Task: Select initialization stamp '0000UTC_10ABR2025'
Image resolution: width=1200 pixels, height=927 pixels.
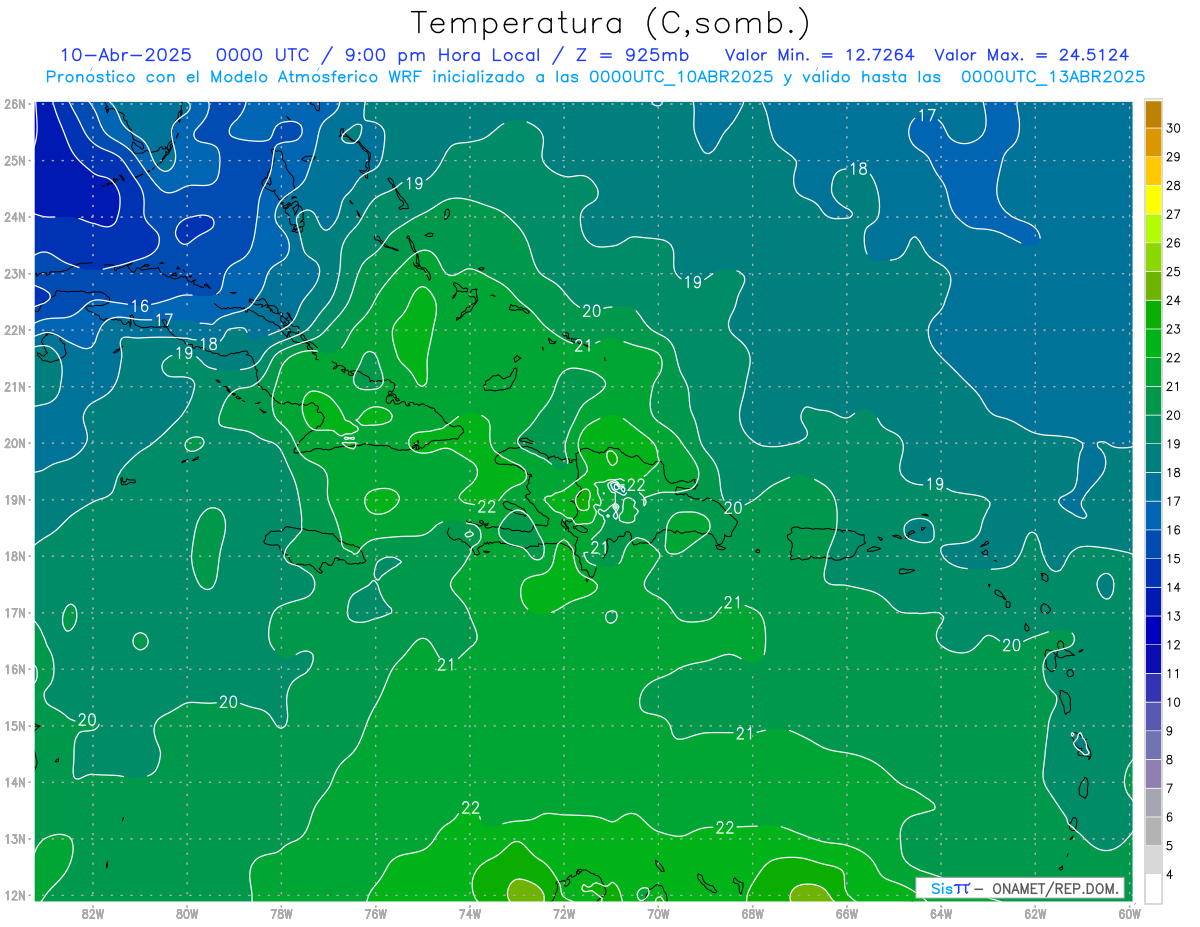Action: tap(681, 77)
